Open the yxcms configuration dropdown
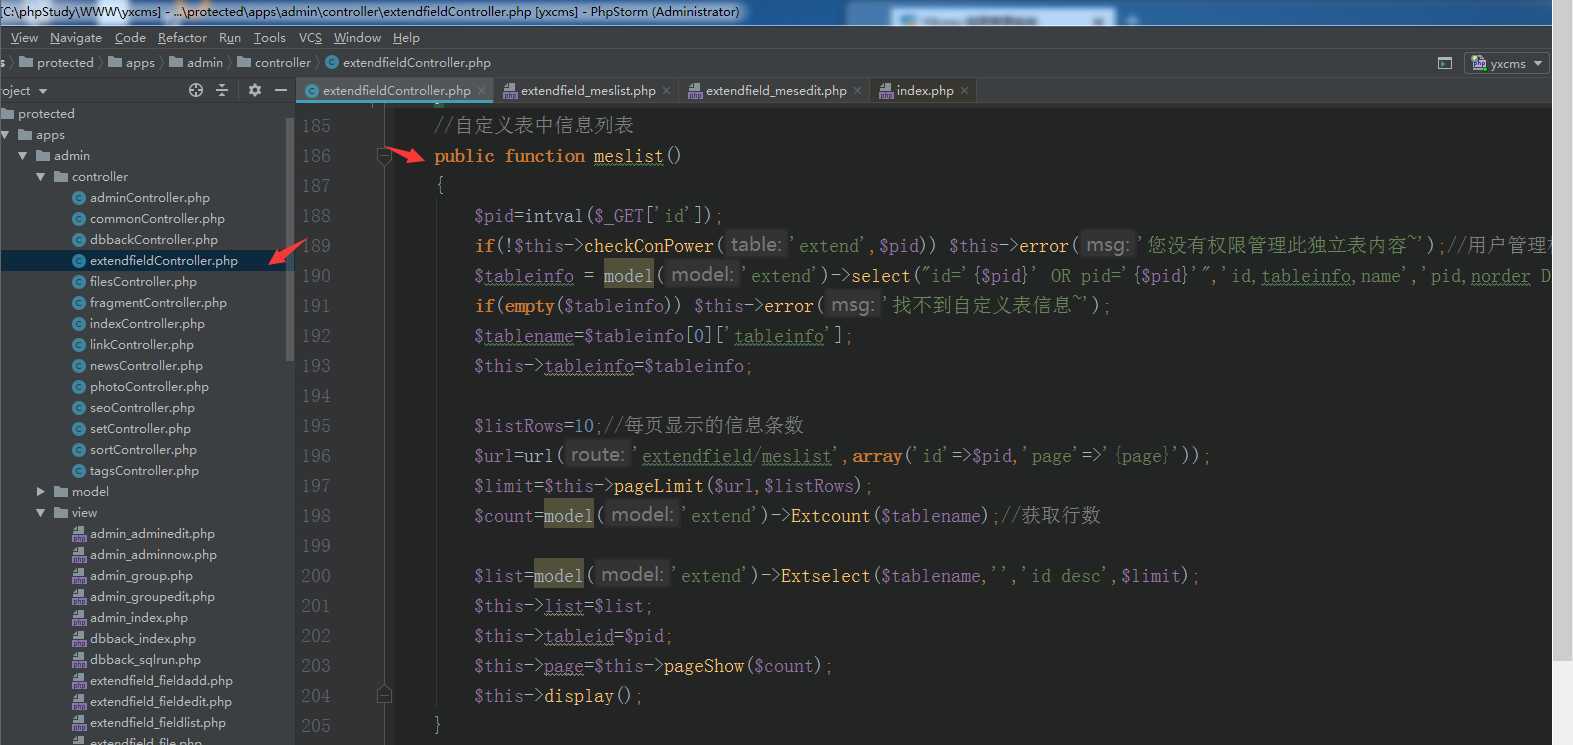This screenshot has width=1573, height=745. tap(1507, 63)
